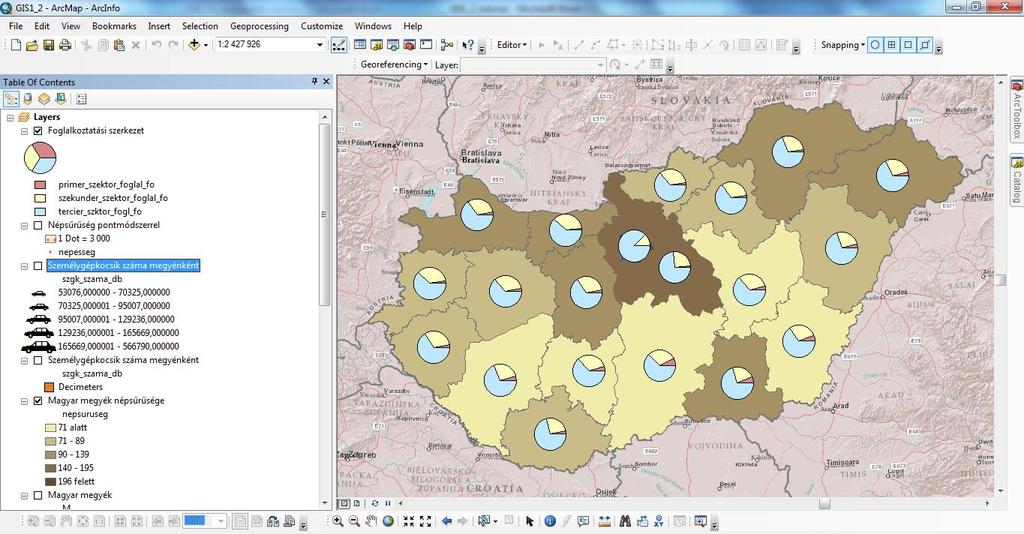Go back to previous extent arrow
This screenshot has width=1024, height=534.
[x=447, y=521]
